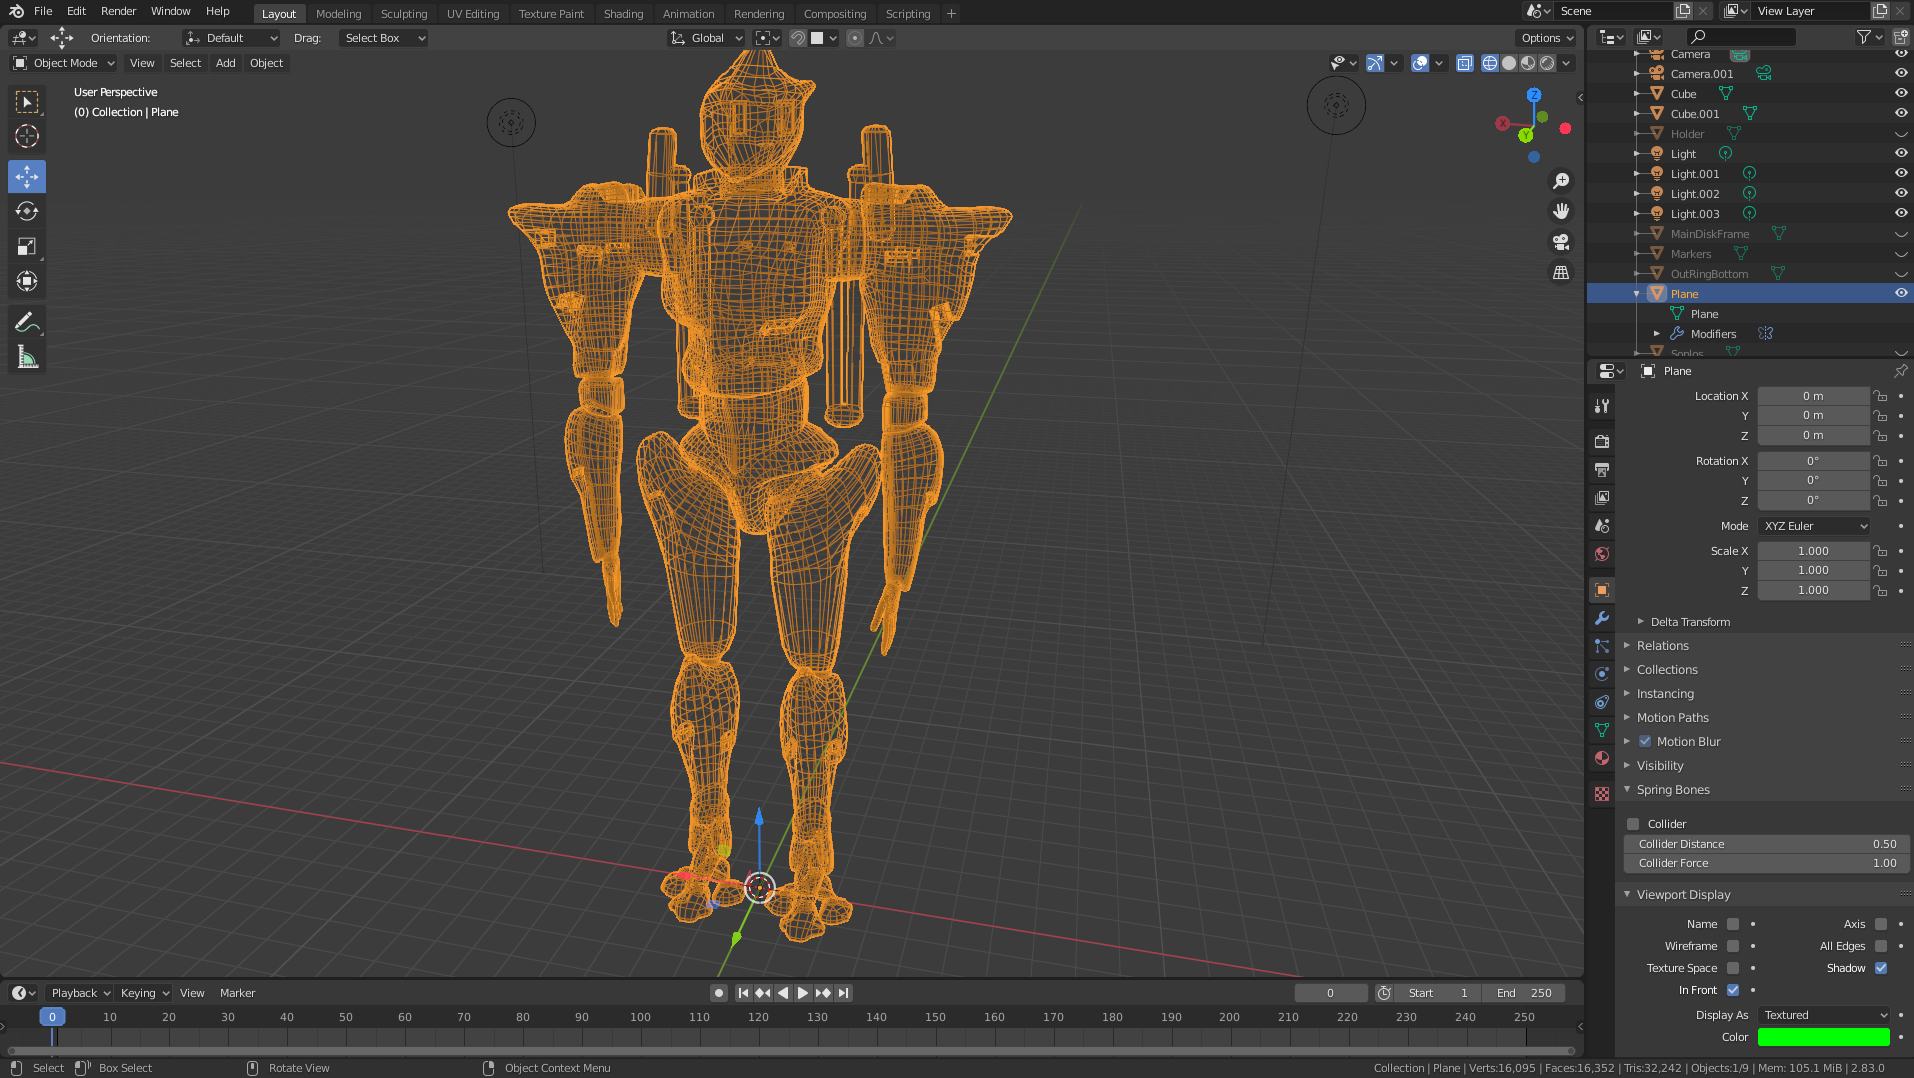Open the File menu
Image resolution: width=1914 pixels, height=1078 pixels.
pyautogui.click(x=43, y=11)
